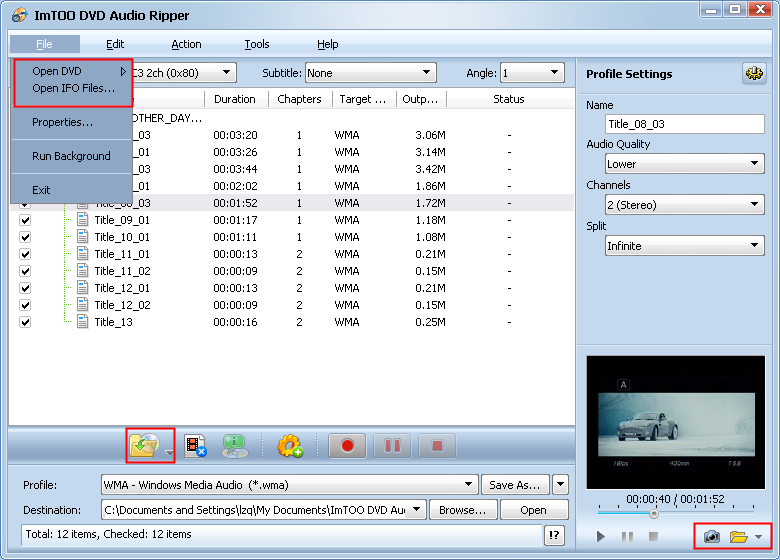Viewport: 780px width, 560px height.
Task: Click the file icon of Title_09_01
Action: (x=83, y=220)
